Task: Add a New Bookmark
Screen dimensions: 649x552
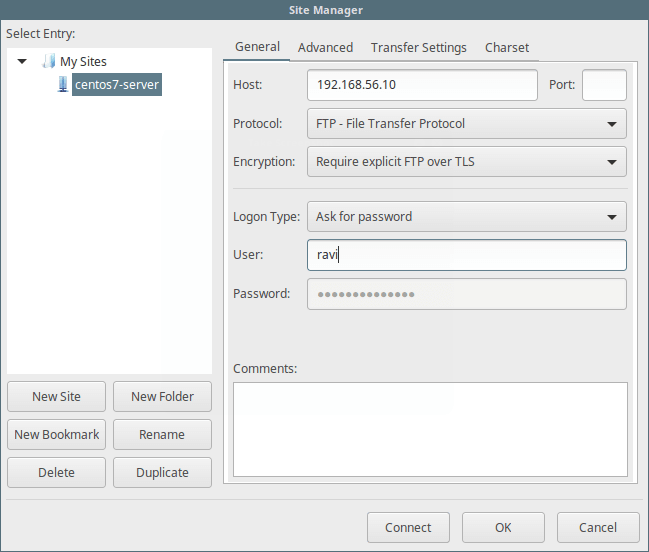Action: (x=56, y=434)
